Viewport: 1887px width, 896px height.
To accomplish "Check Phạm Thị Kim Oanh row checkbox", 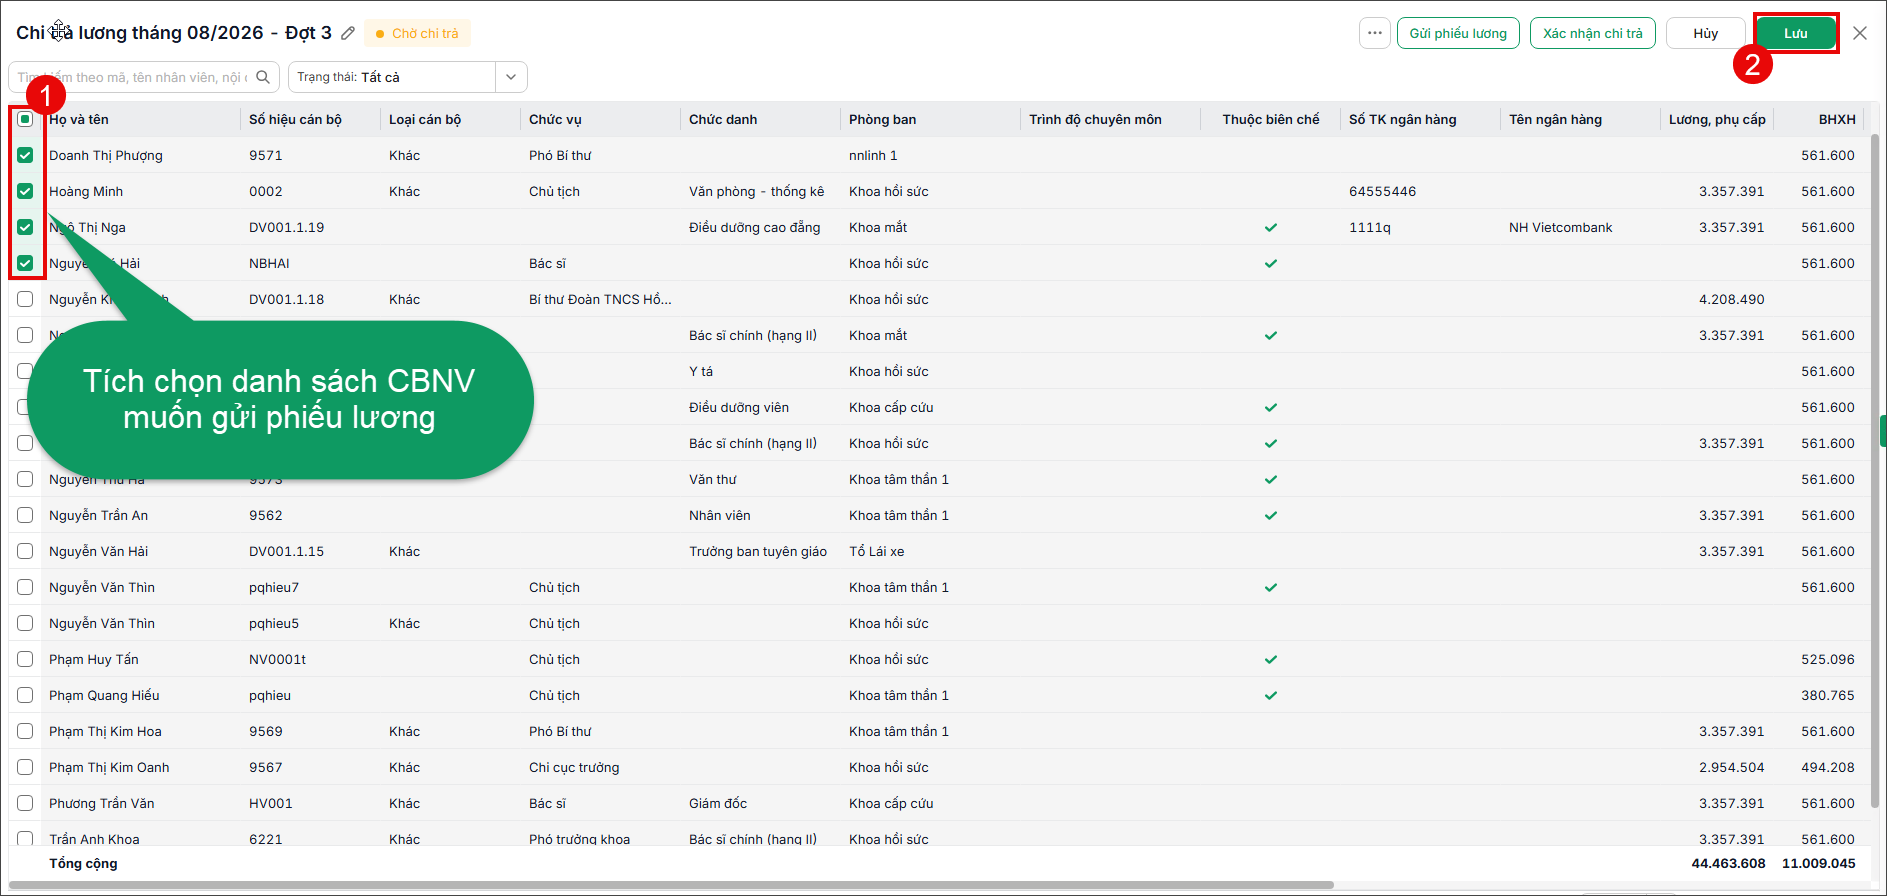I will click(x=25, y=767).
